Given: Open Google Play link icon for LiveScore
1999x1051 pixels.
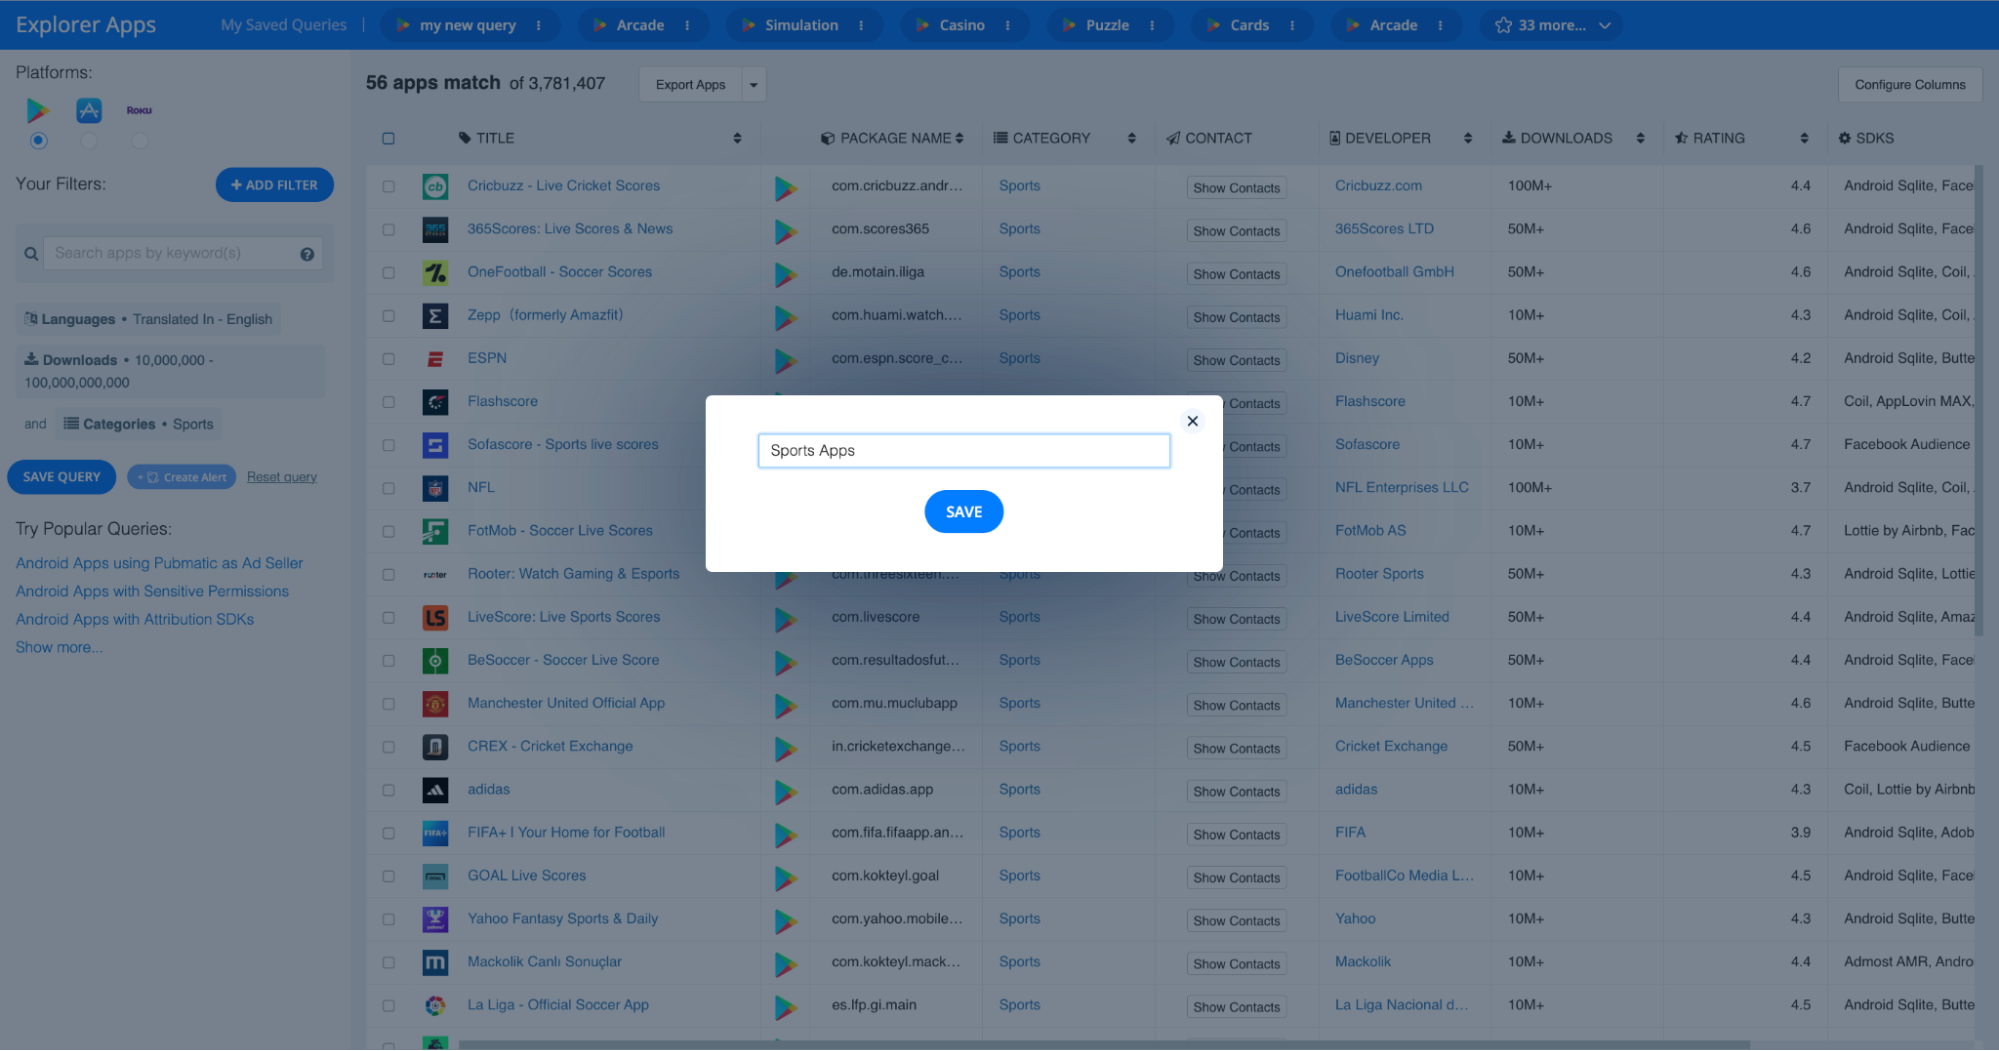Looking at the screenshot, I should click(786, 619).
